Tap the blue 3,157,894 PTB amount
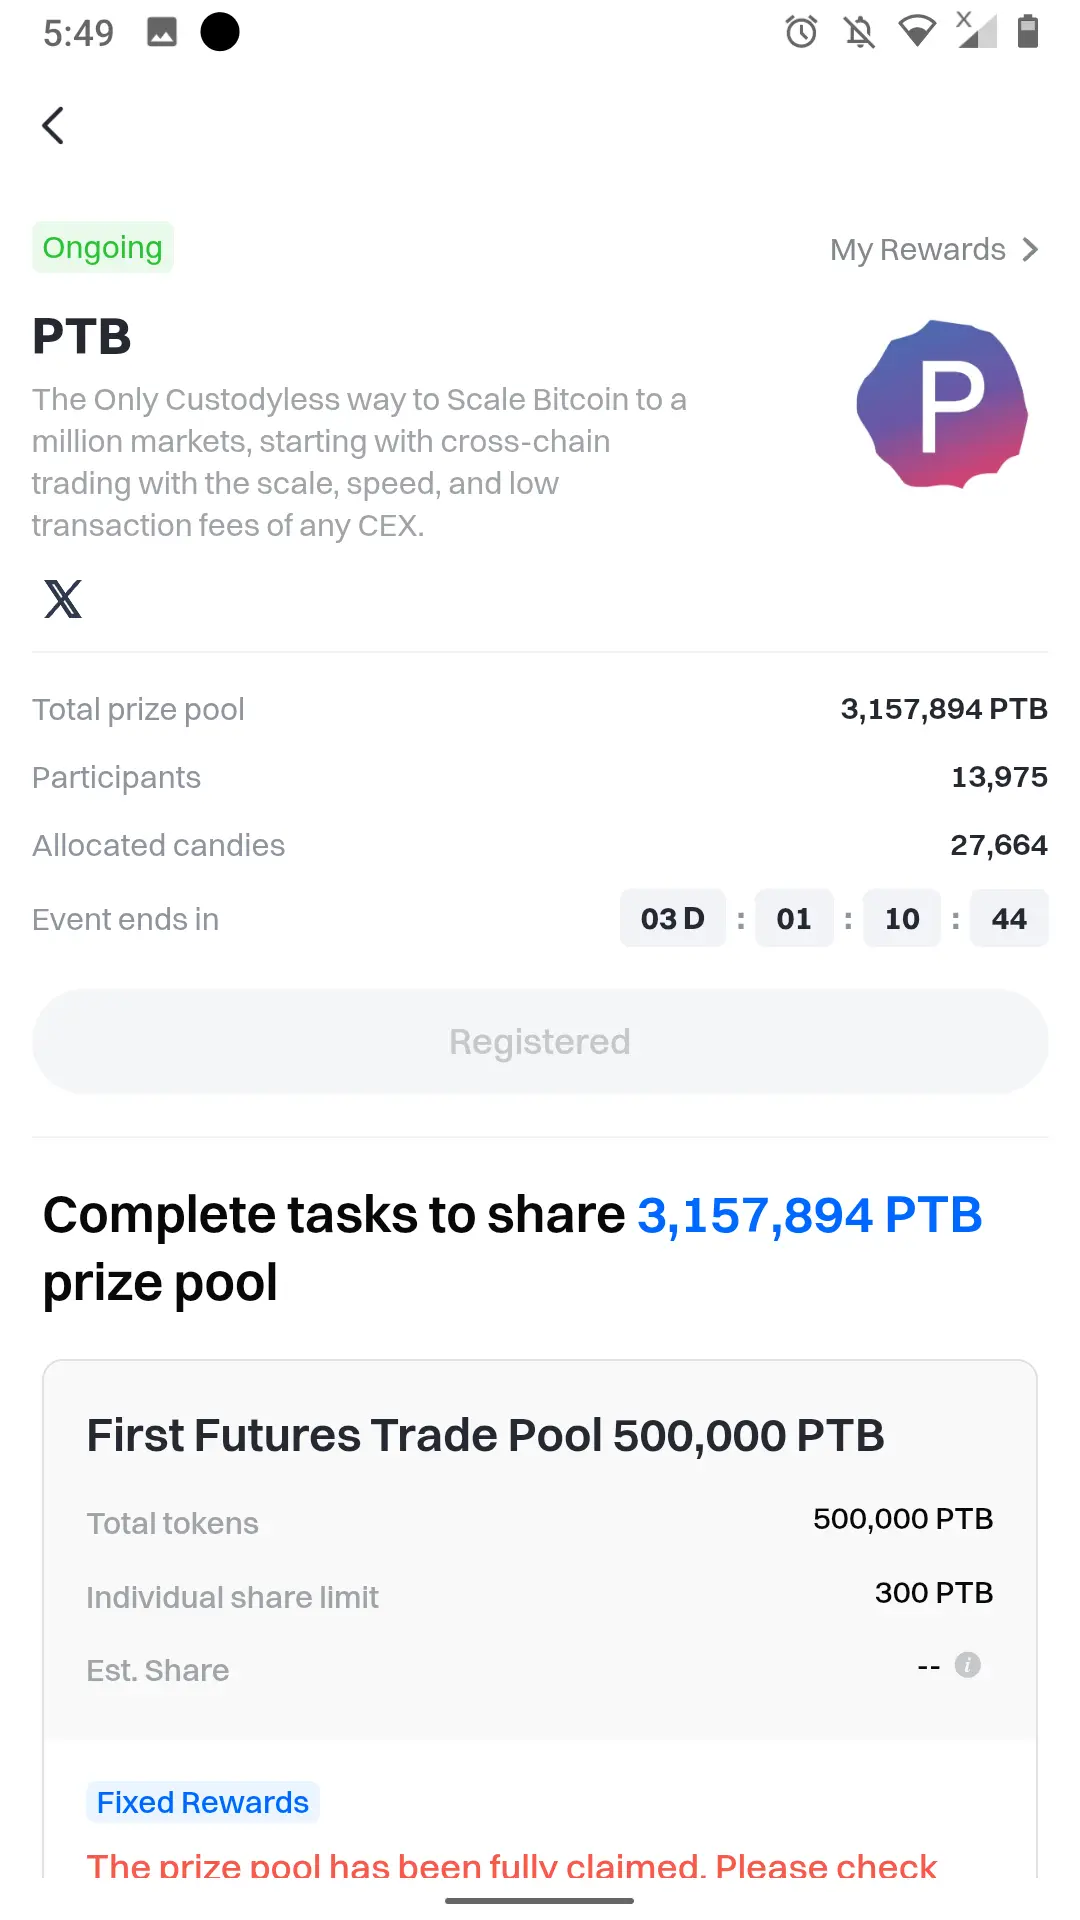The image size is (1080, 1920). (810, 1215)
